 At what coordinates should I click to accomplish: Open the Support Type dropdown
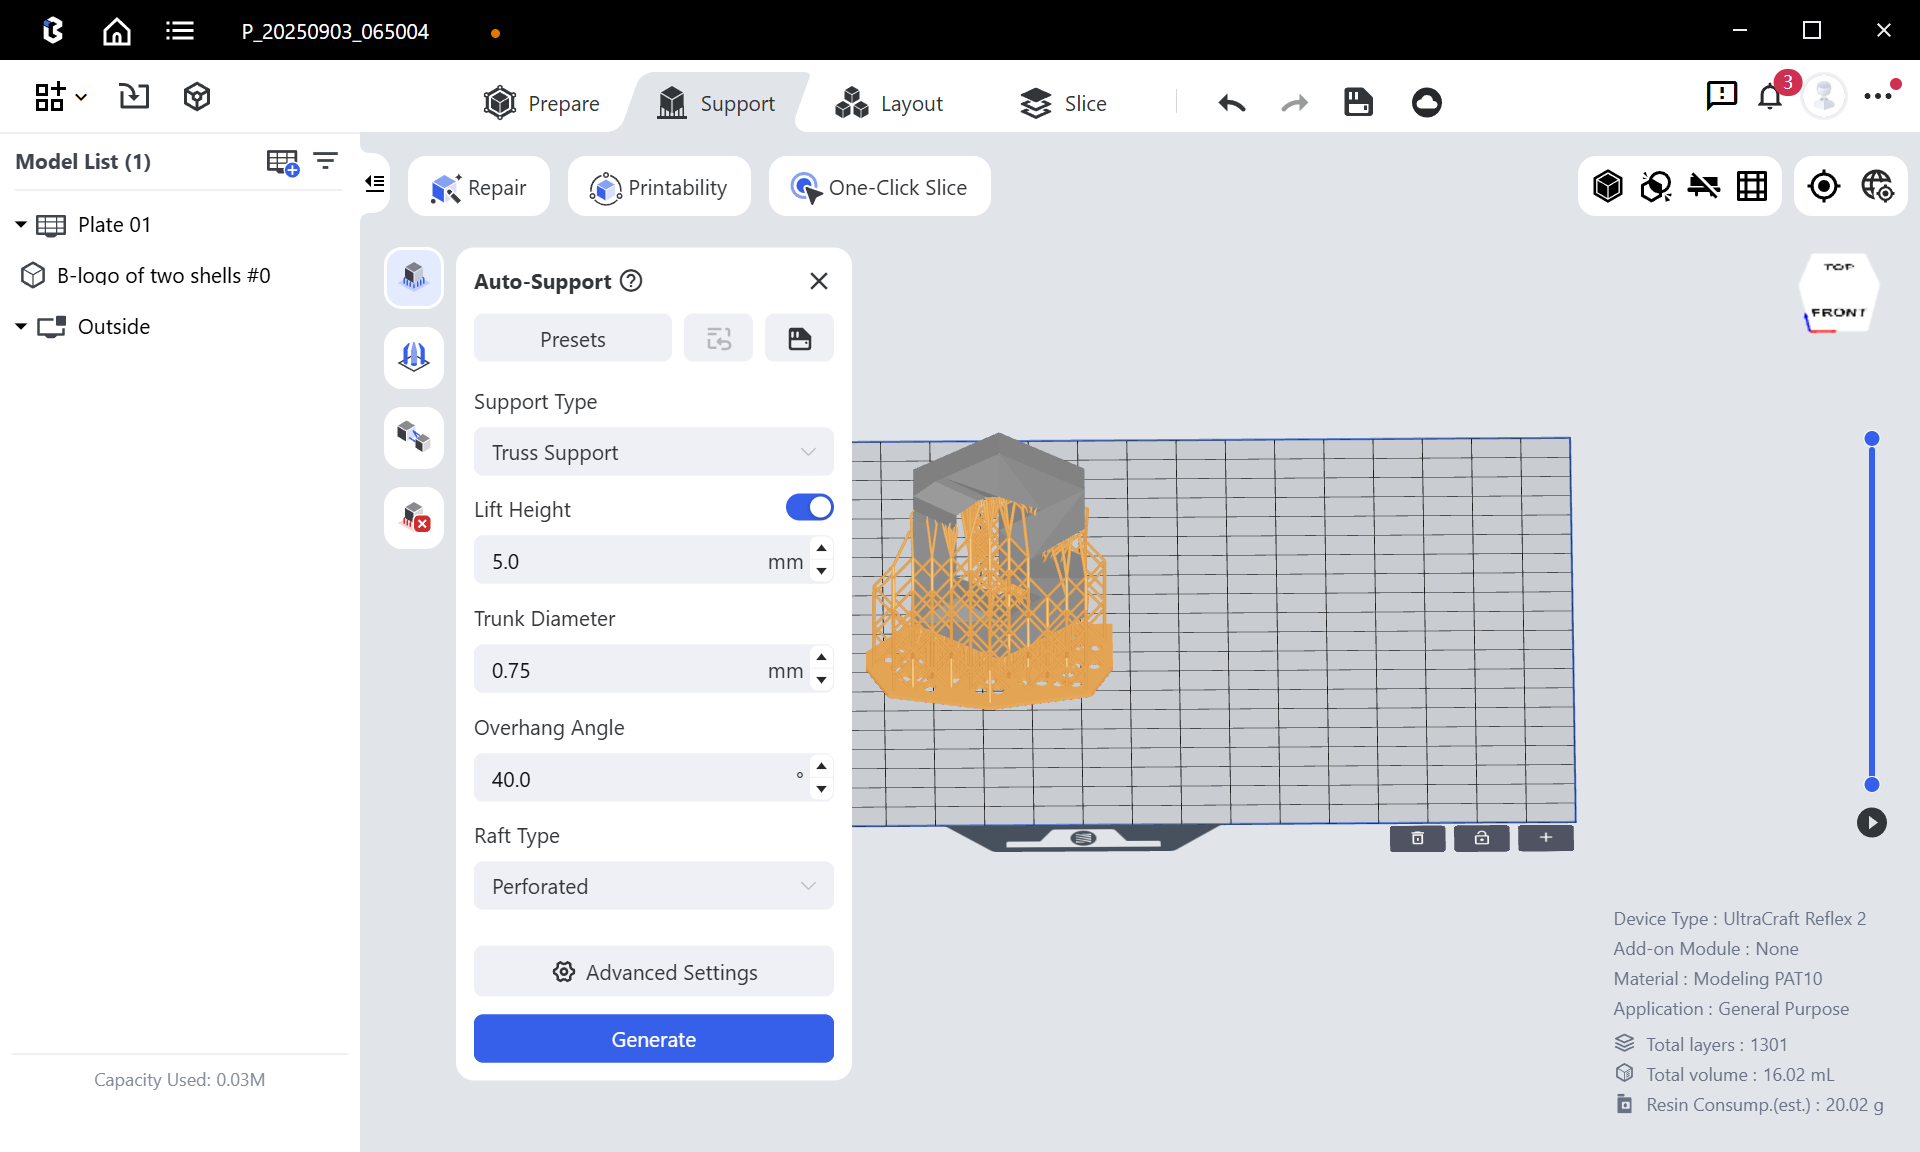pyautogui.click(x=653, y=452)
